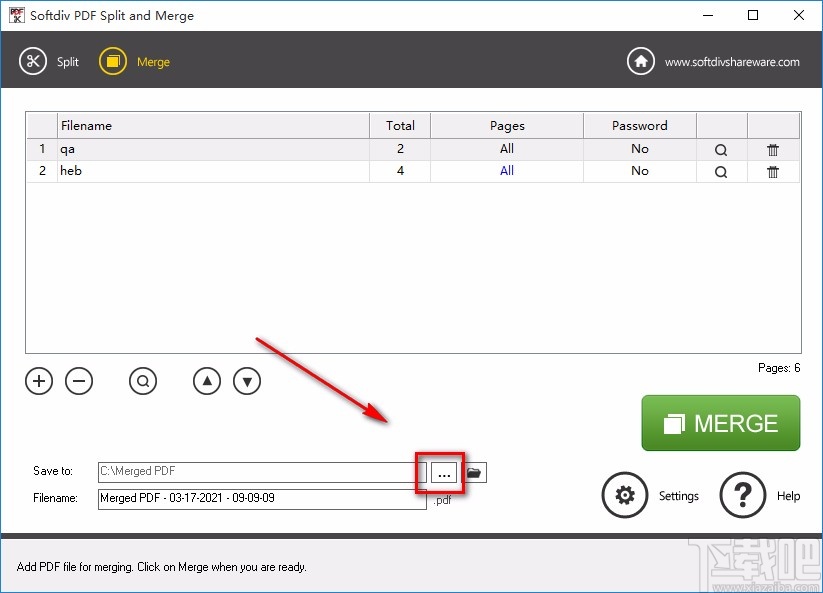Open the home website icon
This screenshot has width=823, height=593.
tap(640, 61)
